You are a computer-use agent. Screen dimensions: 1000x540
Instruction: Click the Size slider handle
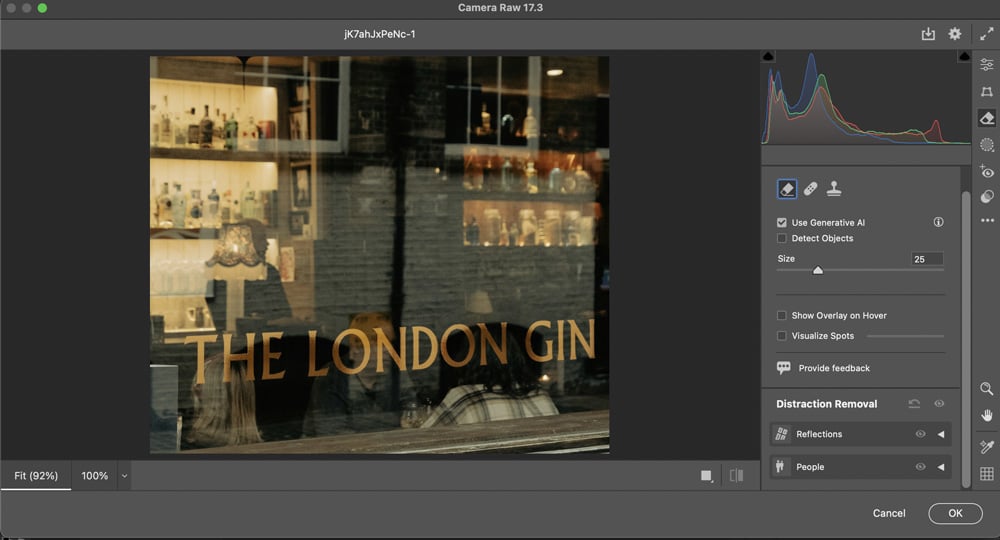(818, 270)
